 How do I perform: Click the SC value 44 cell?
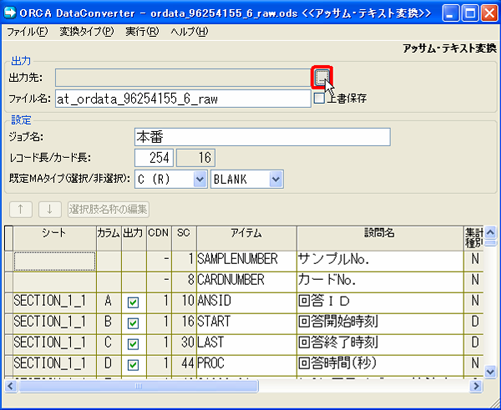[184, 365]
